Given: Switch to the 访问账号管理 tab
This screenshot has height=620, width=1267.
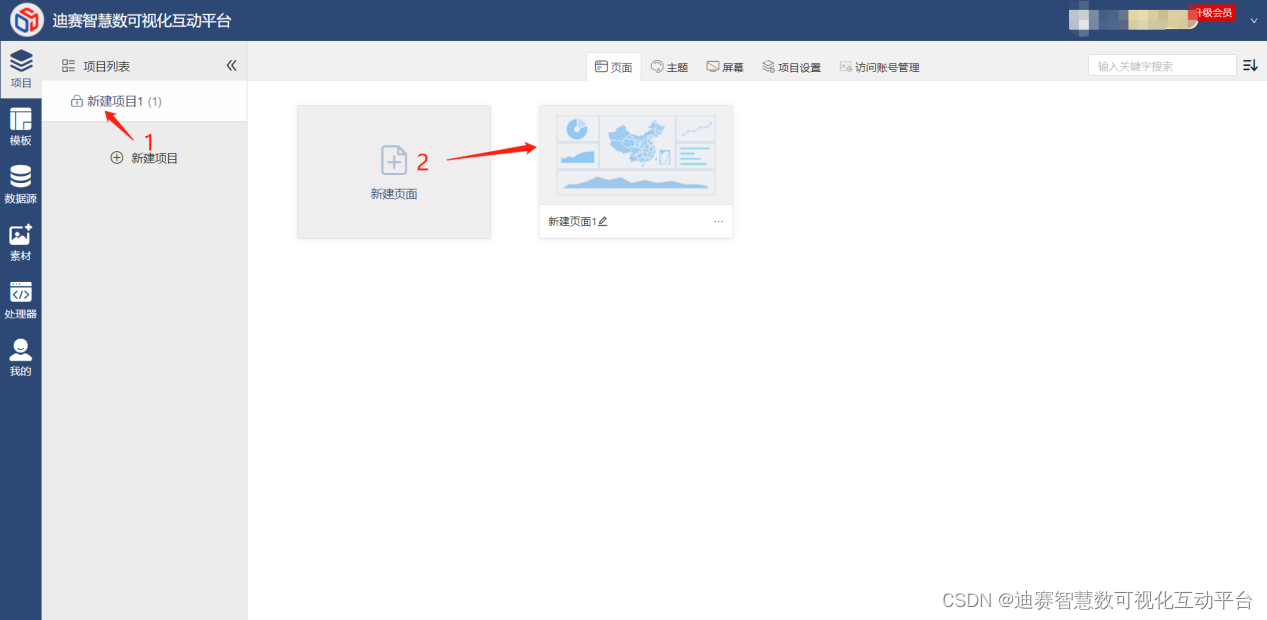Looking at the screenshot, I should (879, 67).
